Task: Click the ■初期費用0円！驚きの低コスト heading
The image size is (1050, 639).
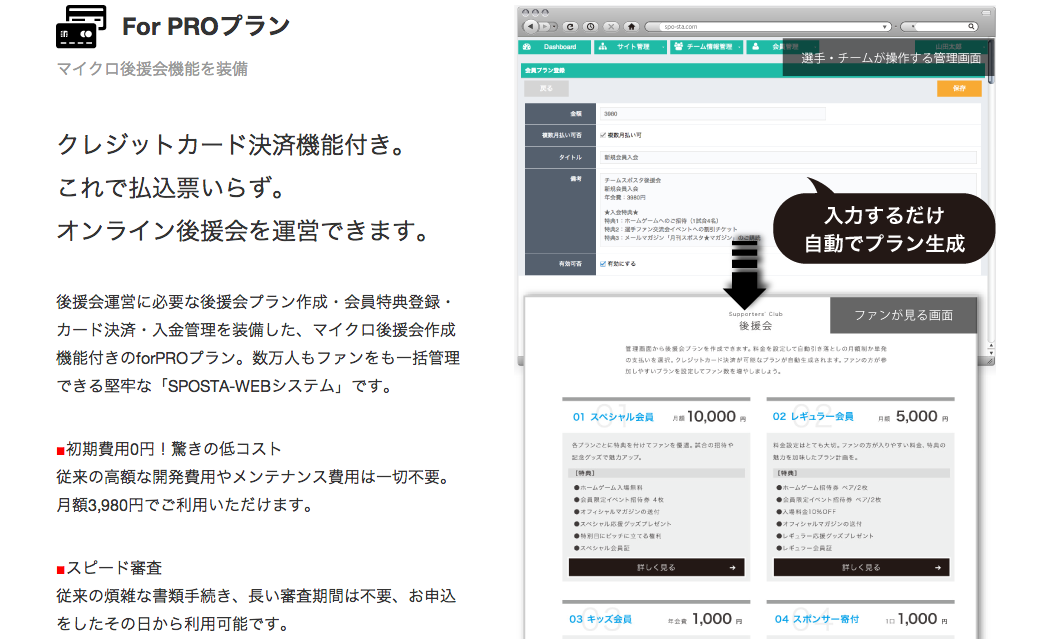Action: 169,449
